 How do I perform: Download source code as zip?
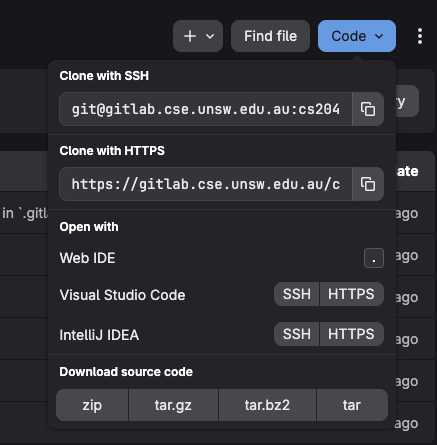[92, 405]
